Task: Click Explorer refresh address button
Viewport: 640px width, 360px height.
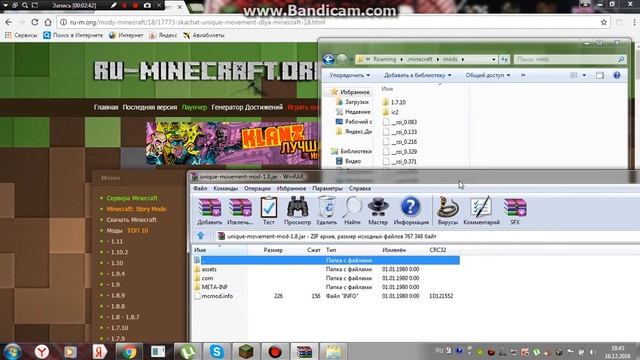Action: (504, 59)
